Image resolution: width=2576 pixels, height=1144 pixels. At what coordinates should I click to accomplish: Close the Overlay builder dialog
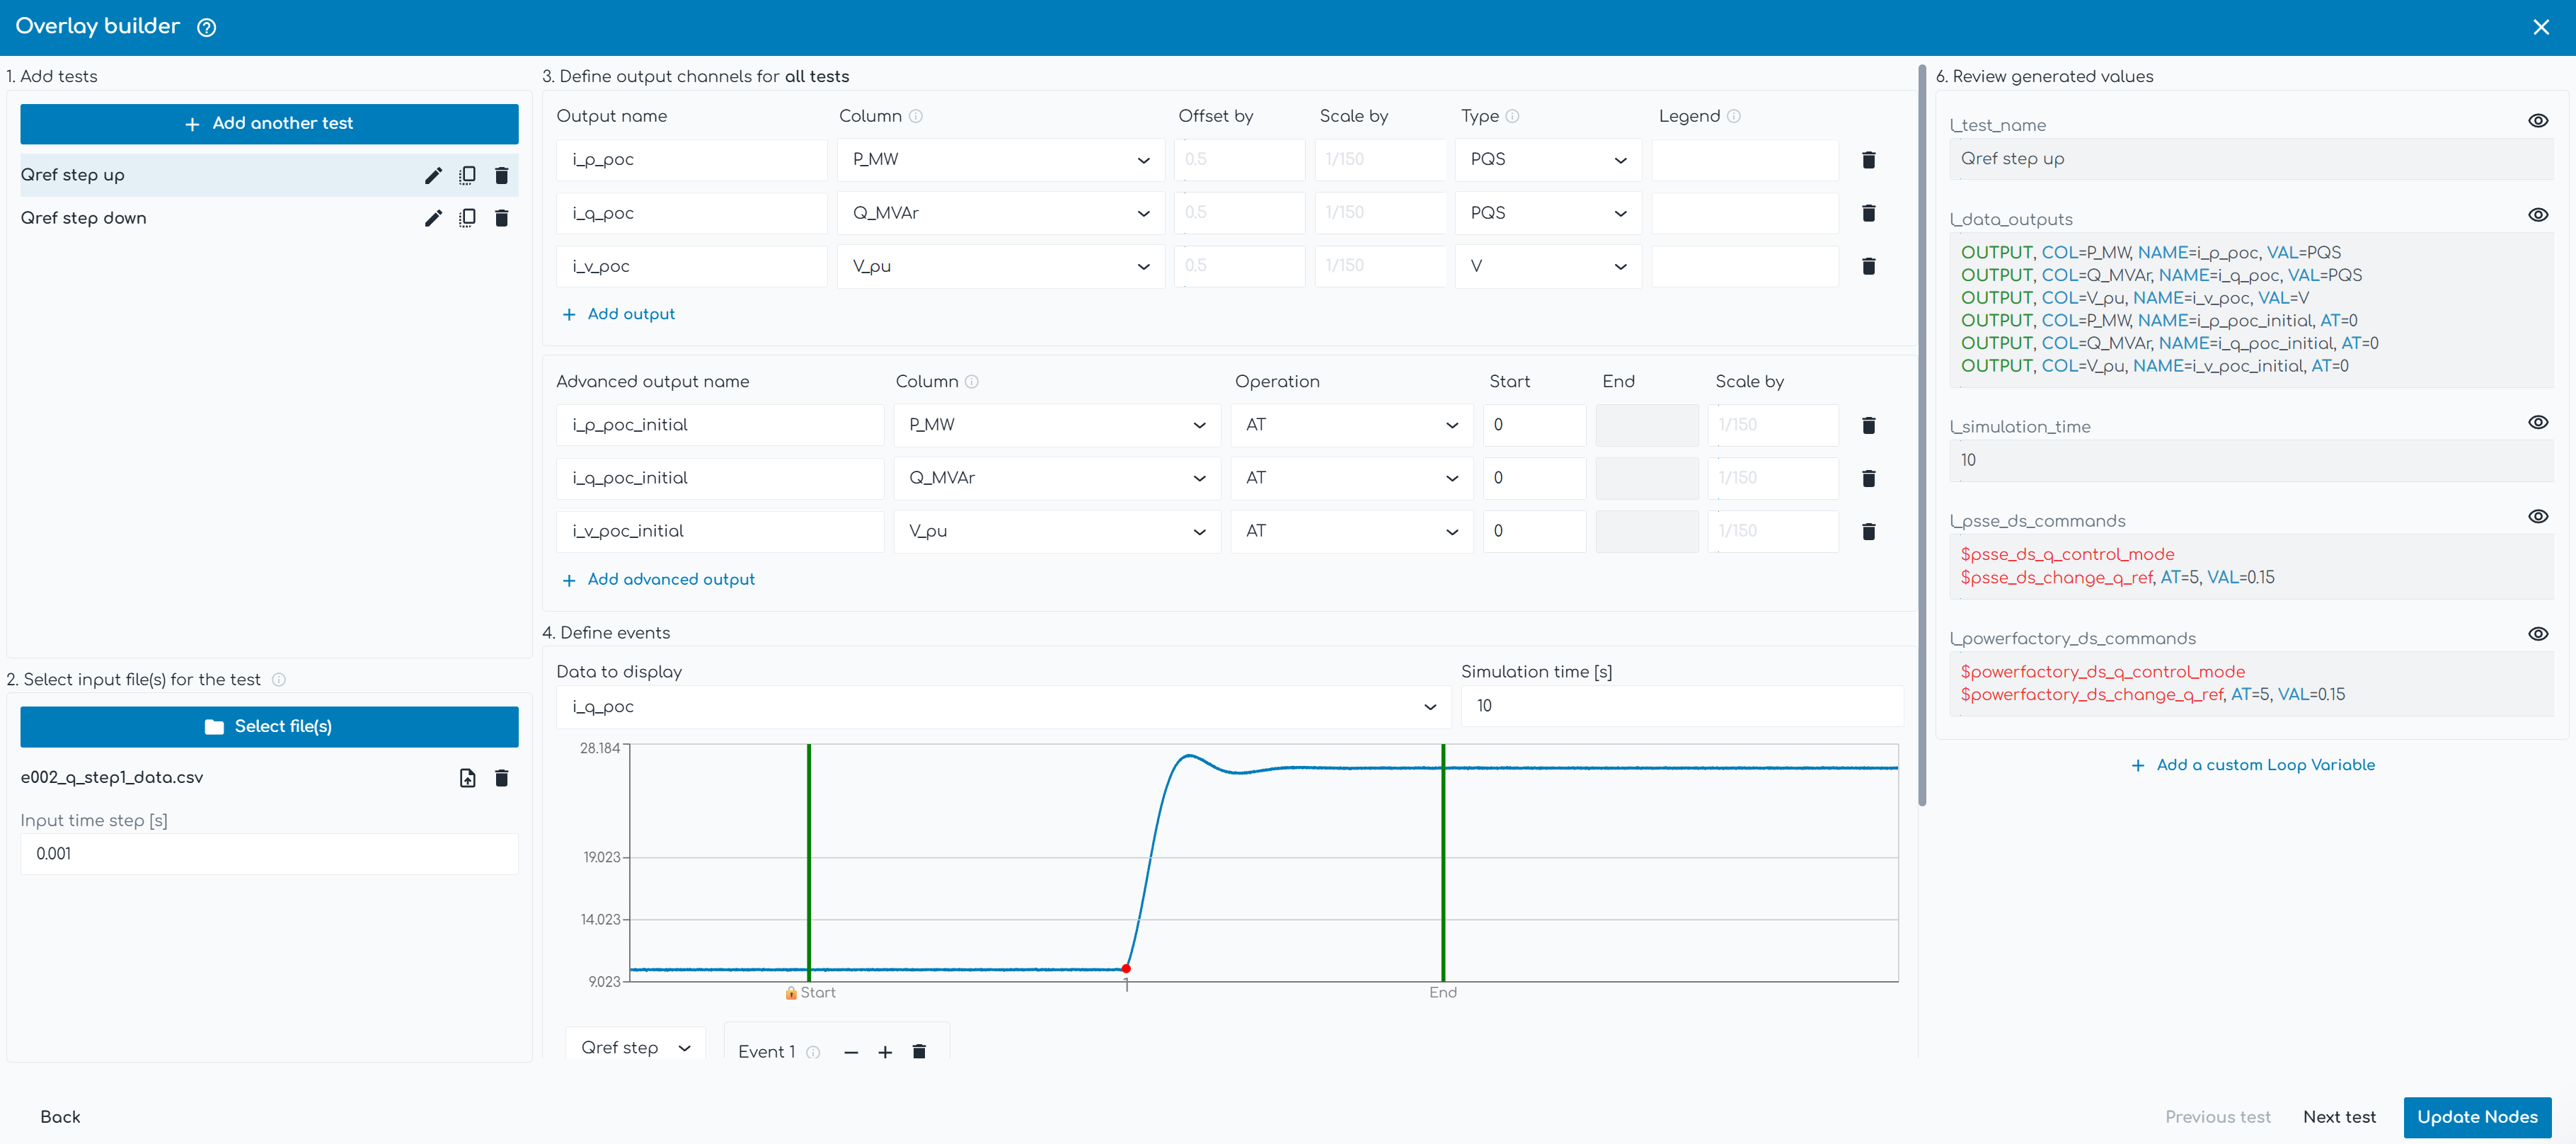pos(2541,27)
